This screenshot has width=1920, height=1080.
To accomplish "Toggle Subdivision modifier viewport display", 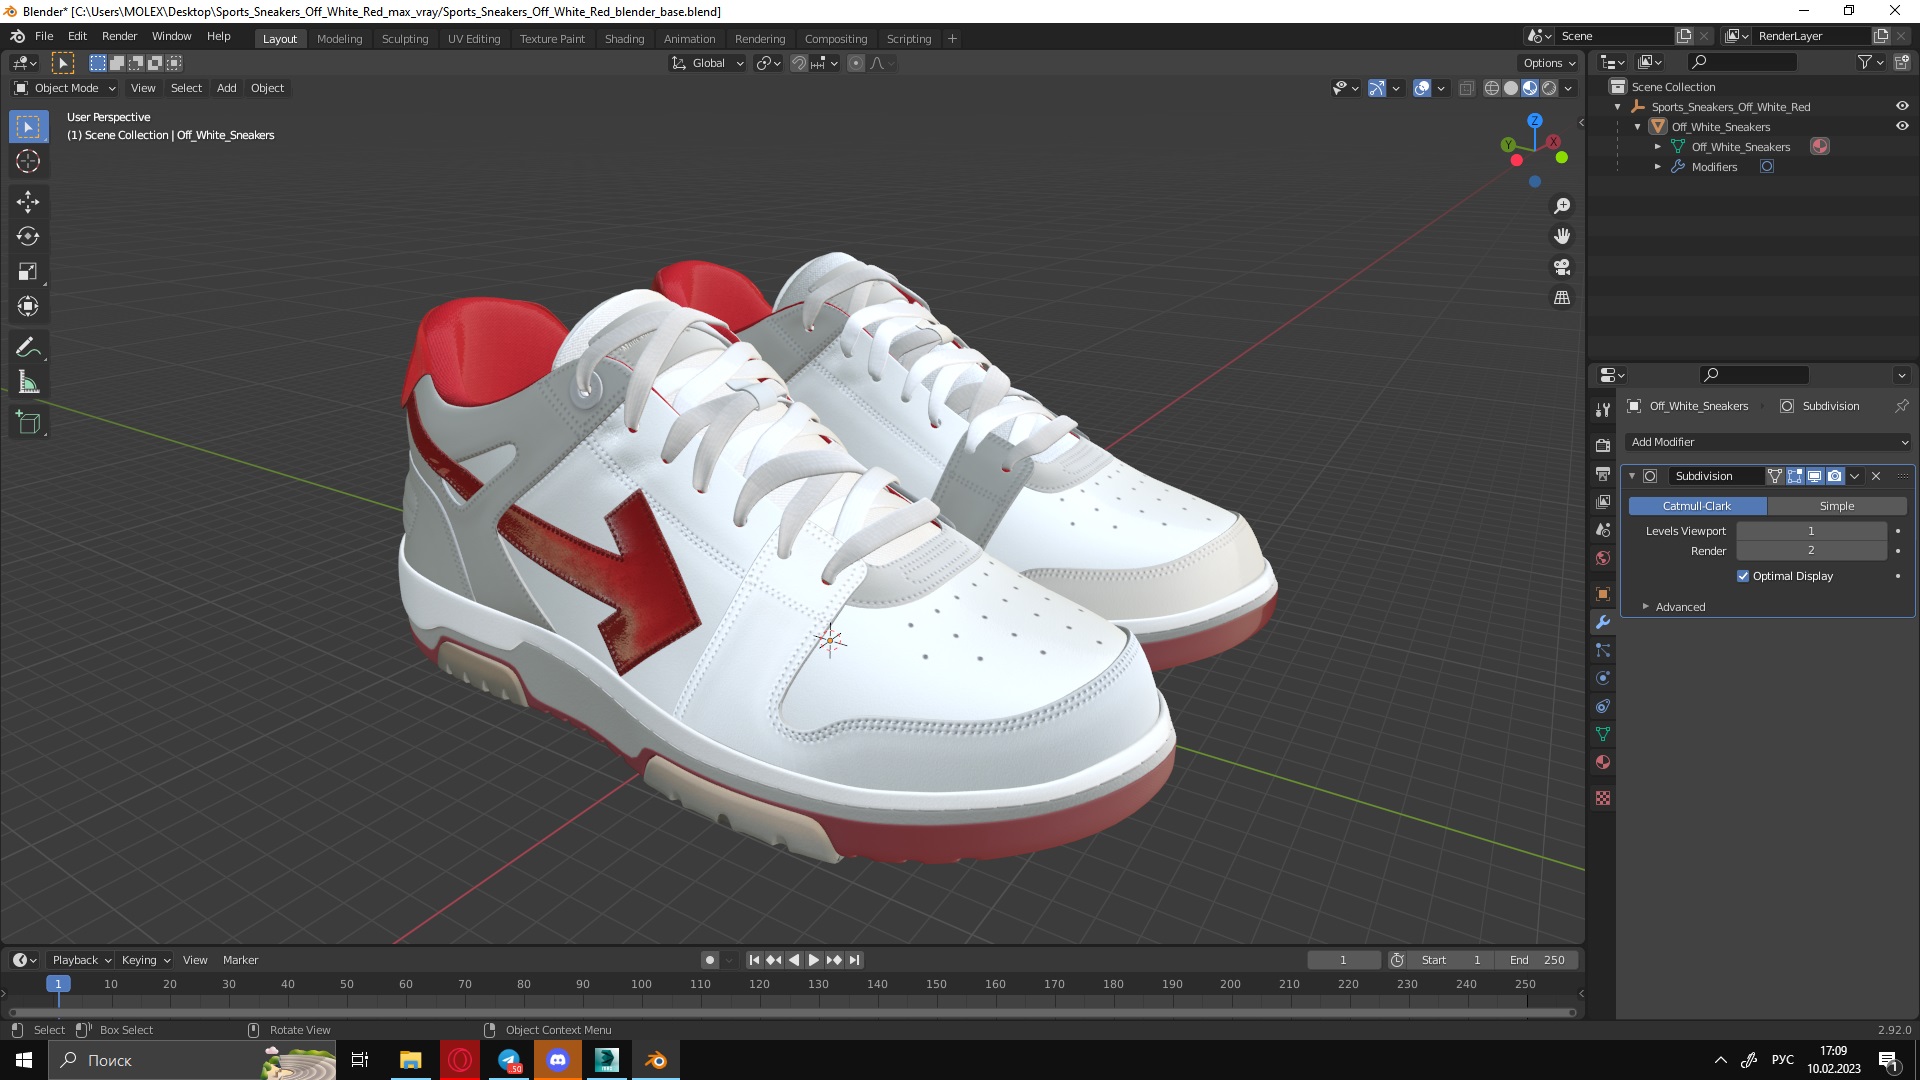I will [1815, 476].
